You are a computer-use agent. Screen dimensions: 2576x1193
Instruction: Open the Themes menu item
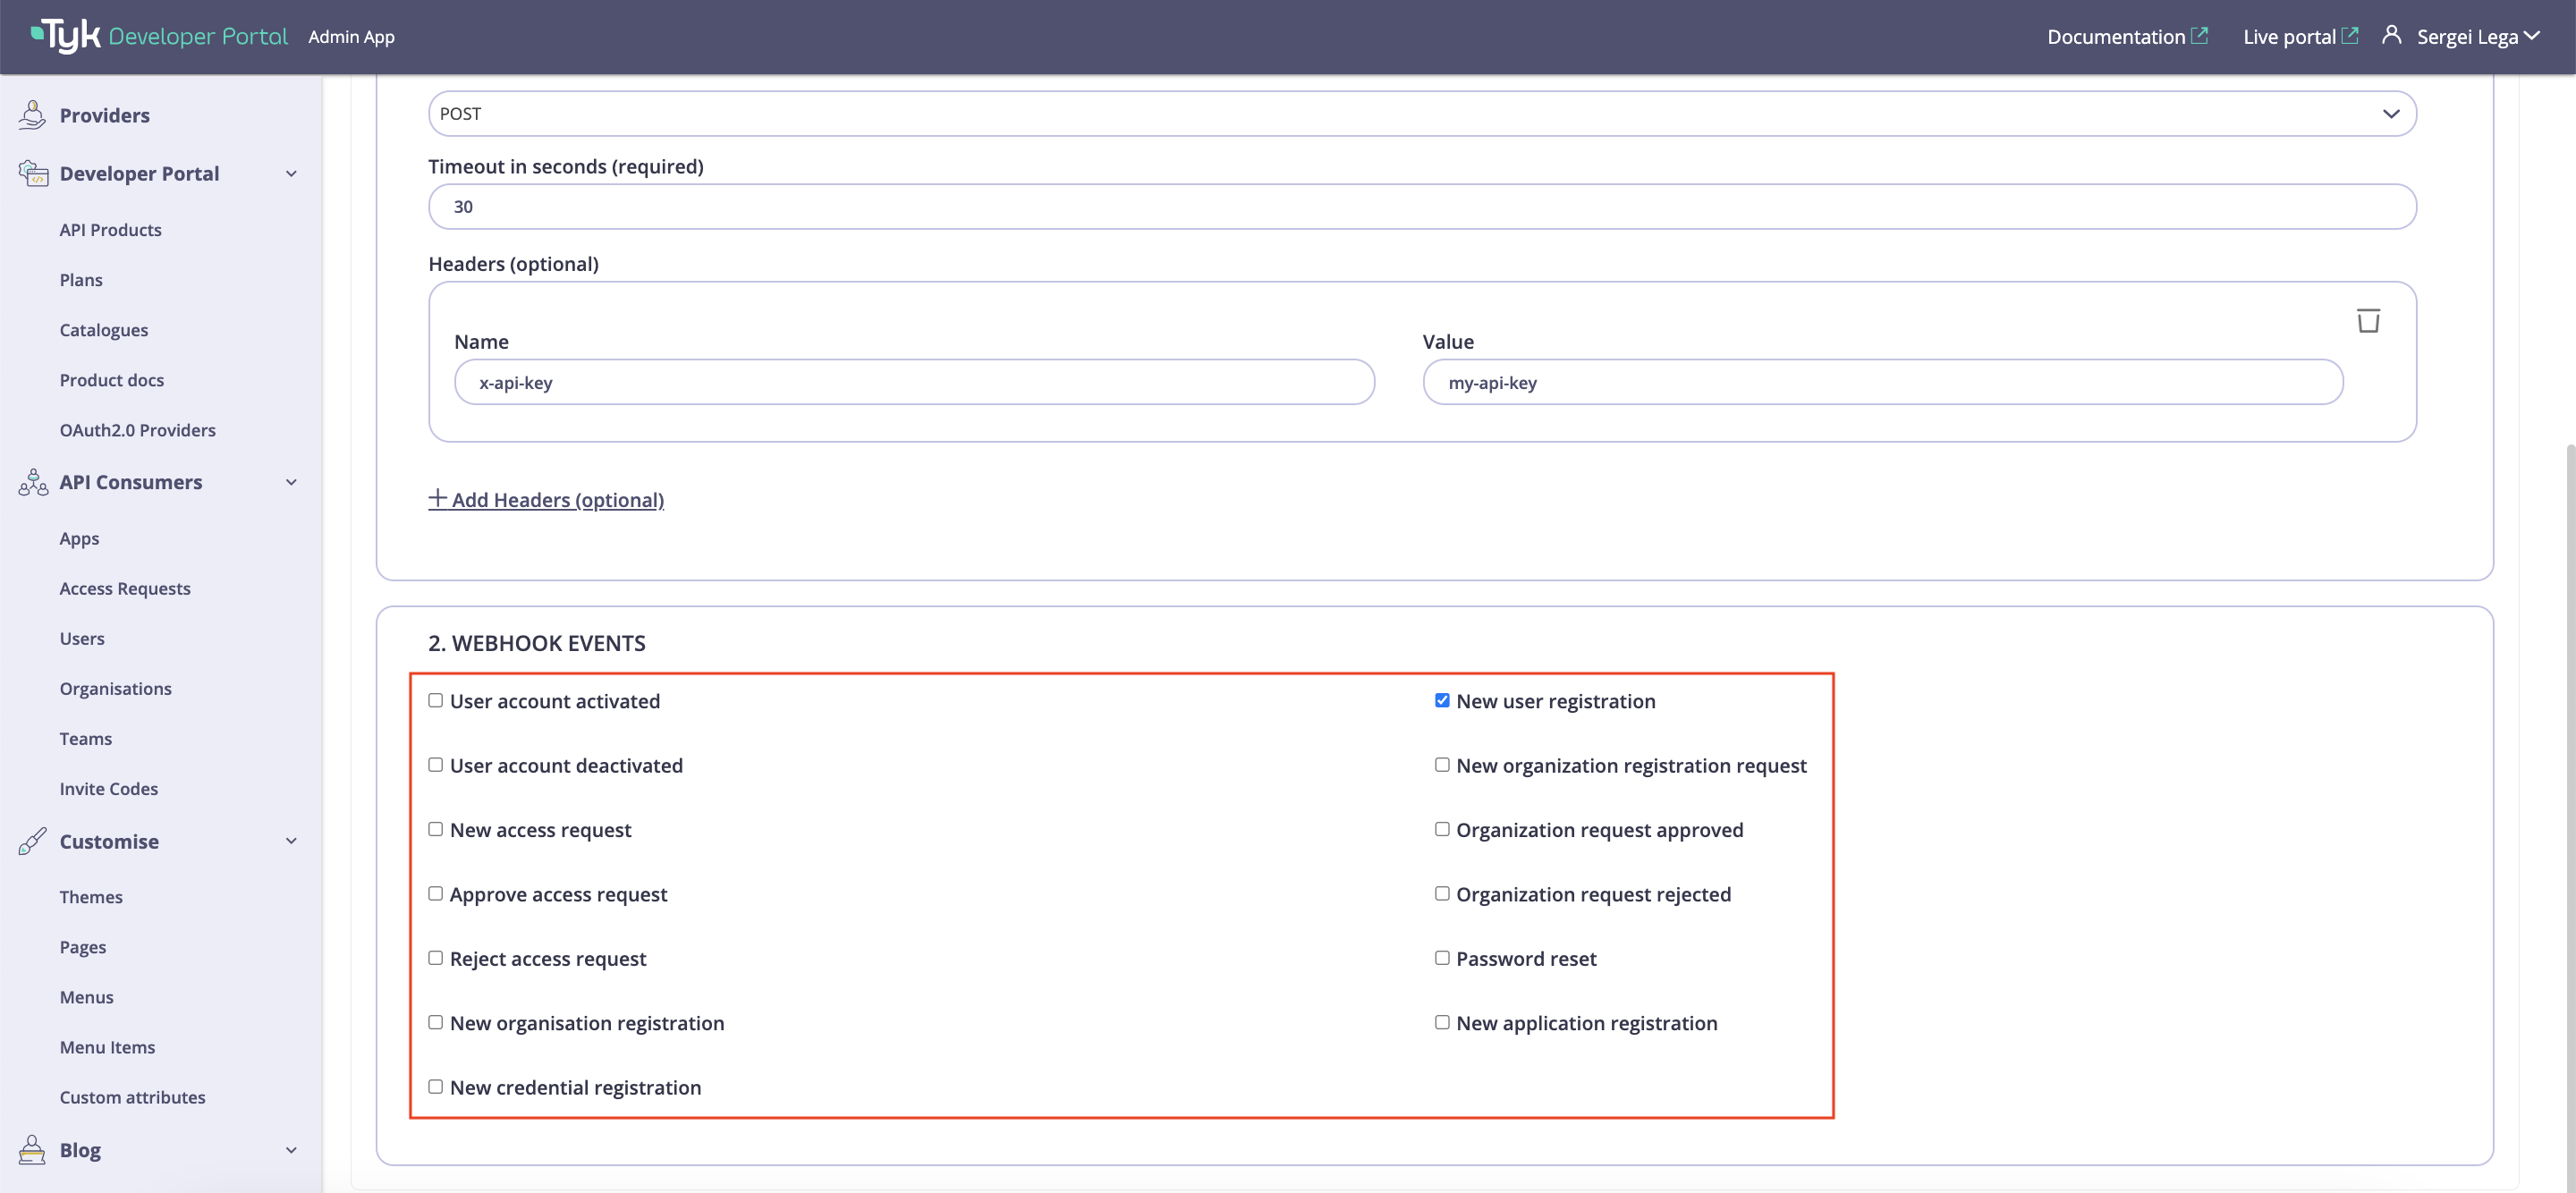[91, 896]
